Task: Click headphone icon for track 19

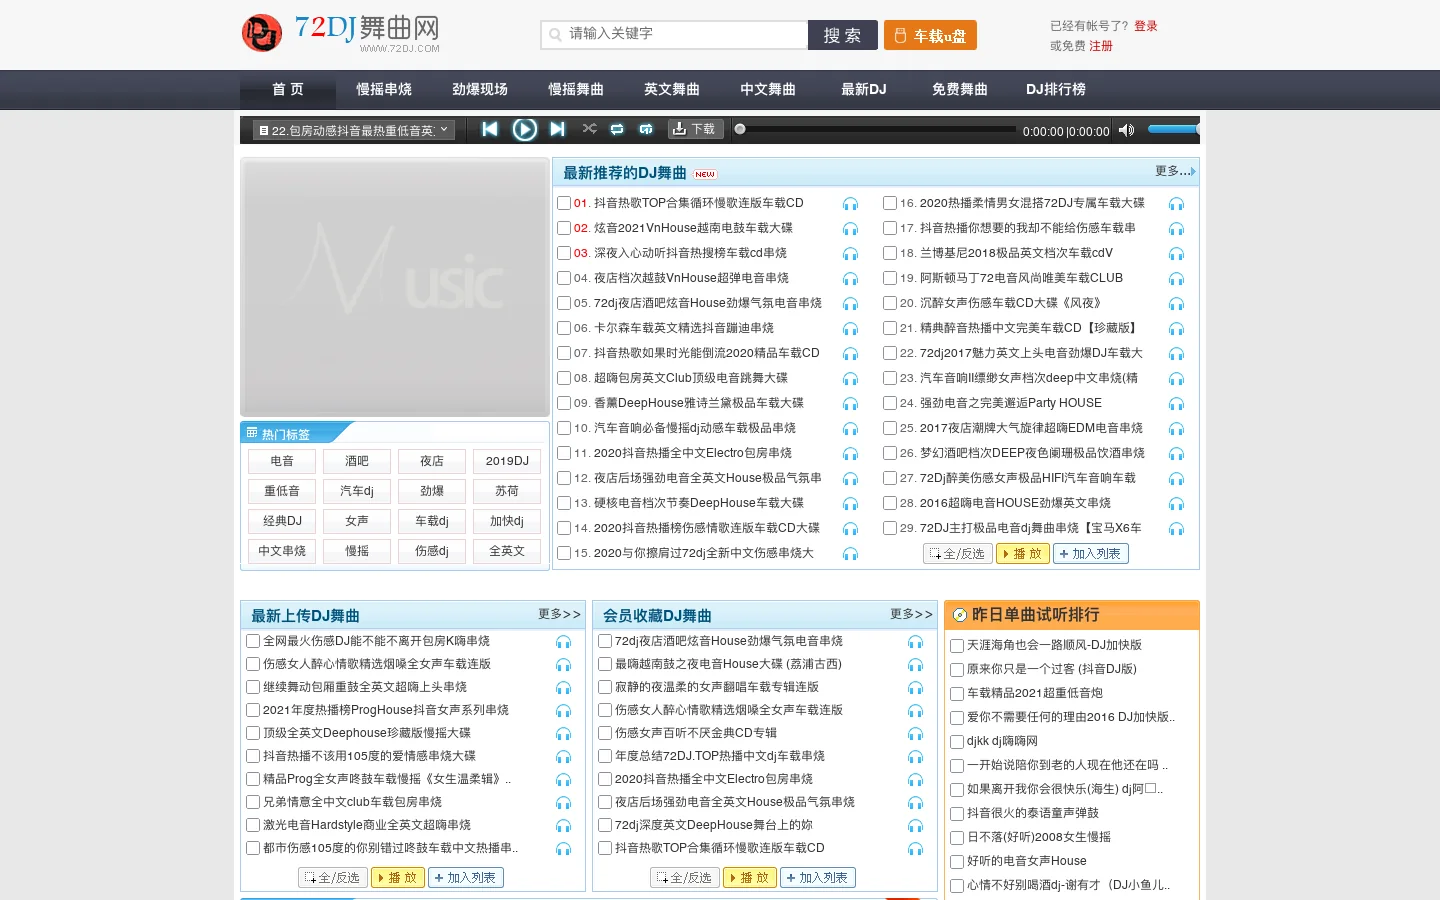Action: click(x=1176, y=279)
